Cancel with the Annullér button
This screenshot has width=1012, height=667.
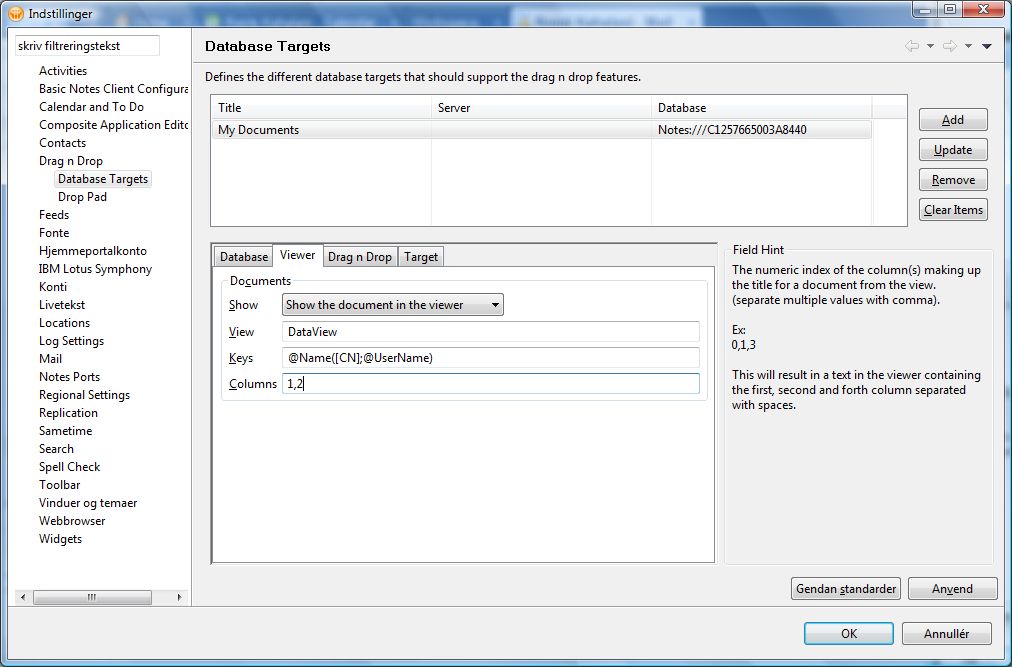point(946,633)
